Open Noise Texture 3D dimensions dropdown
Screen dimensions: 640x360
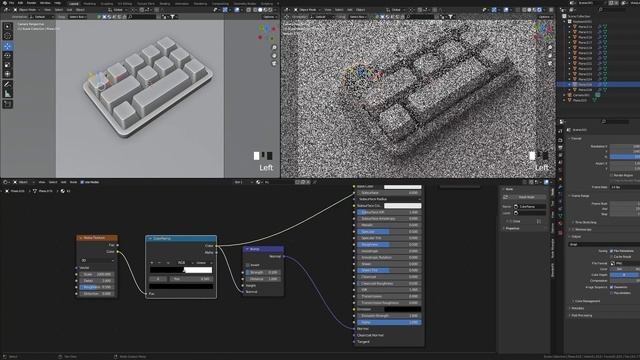tap(97, 260)
